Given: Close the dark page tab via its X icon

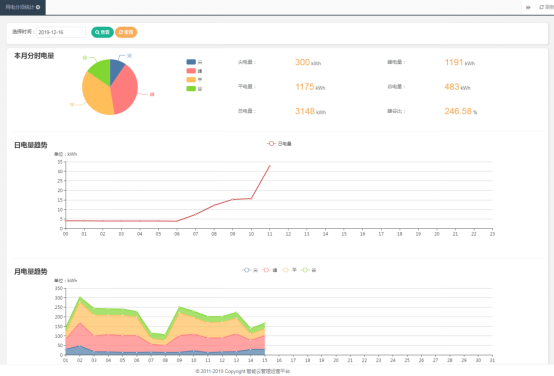Looking at the screenshot, I should click(38, 7).
